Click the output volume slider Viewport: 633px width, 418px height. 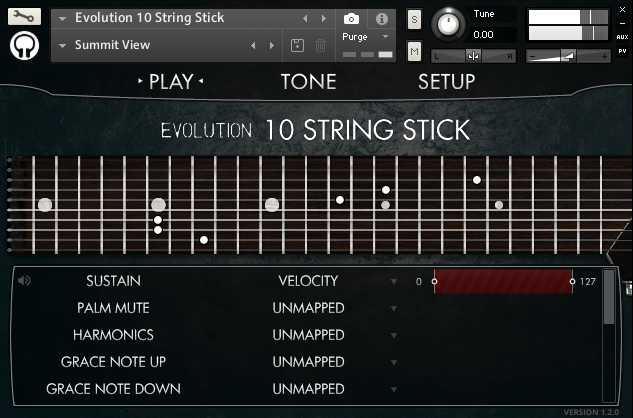(568, 56)
